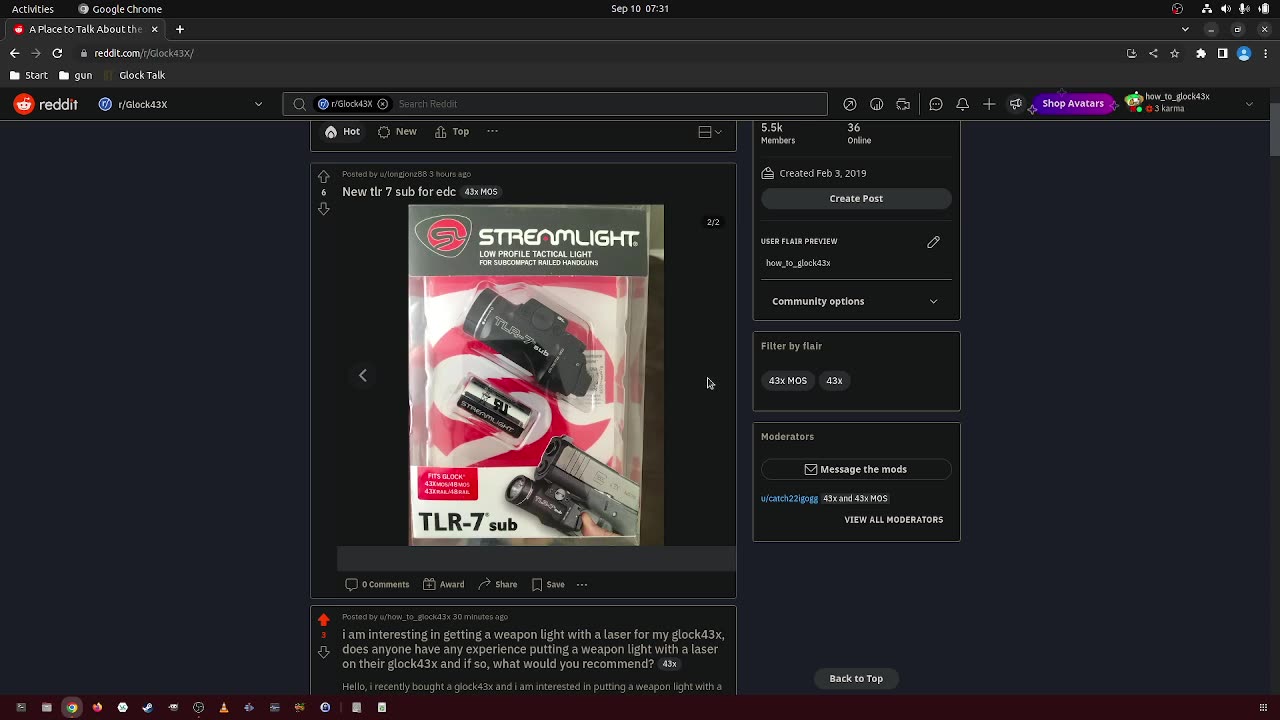
Task: Change post layout view dropdown
Action: click(710, 132)
